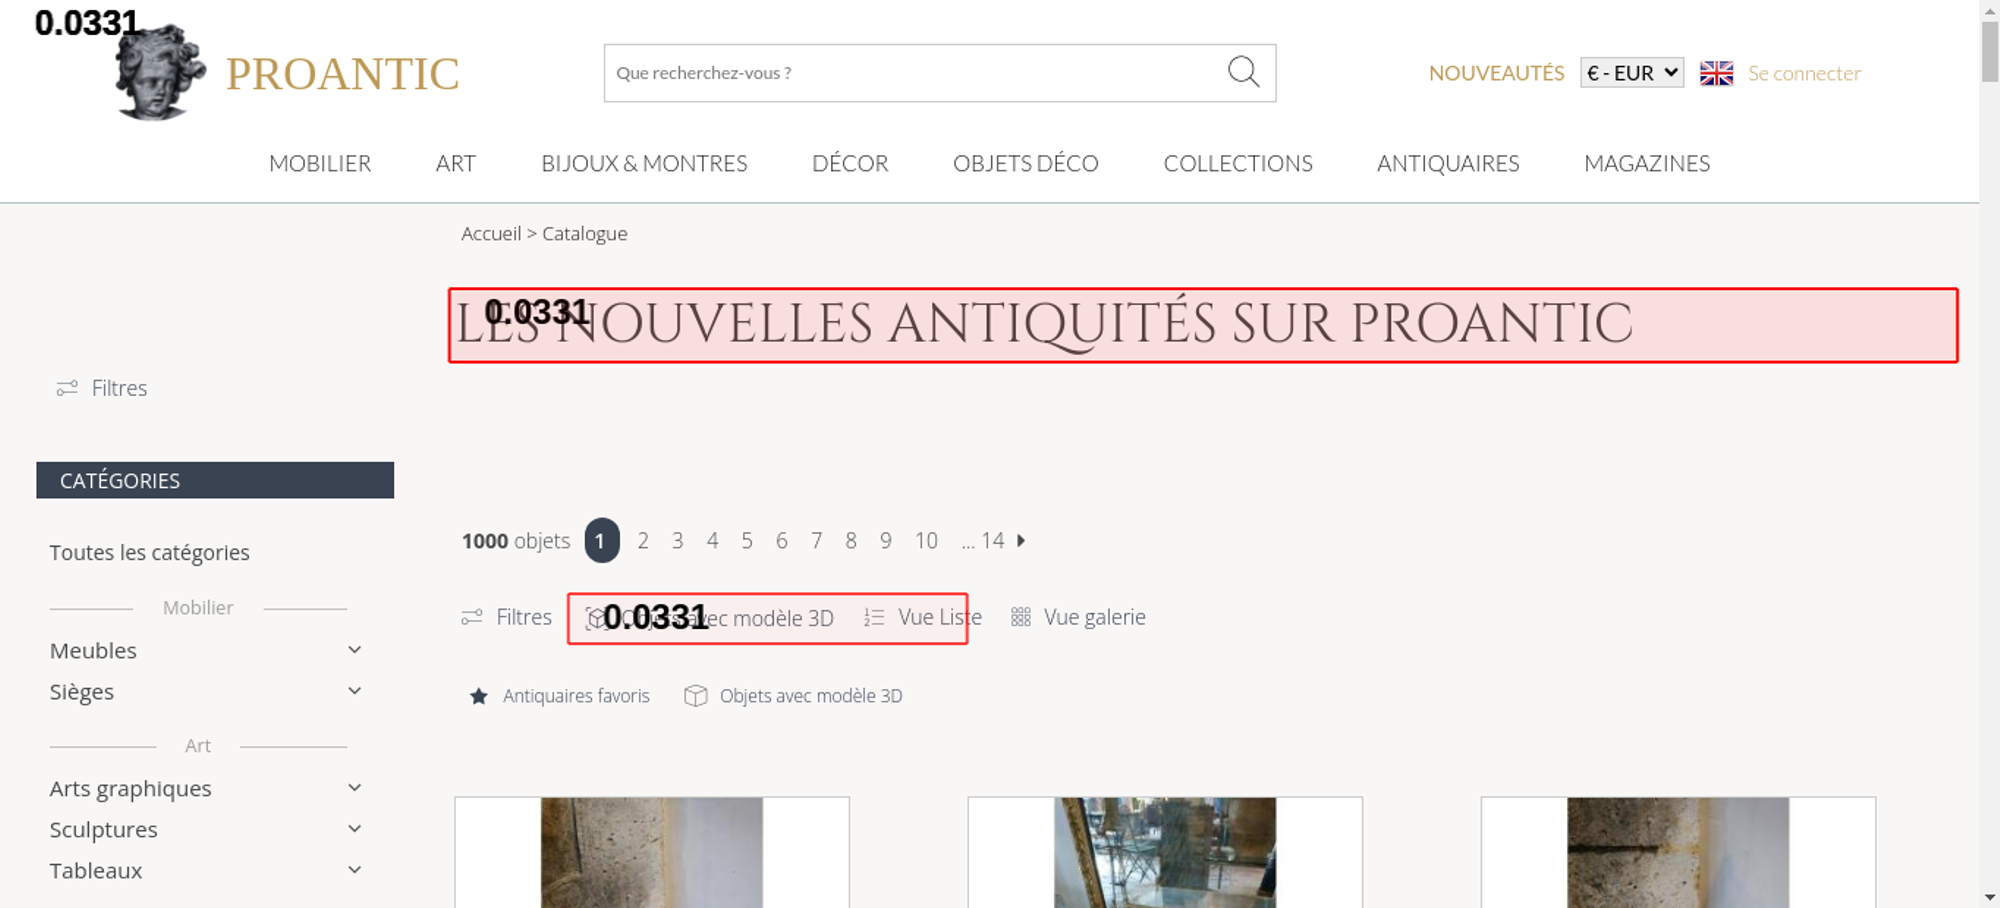Click the 3D cube icon beside Objets avec modèle 3D
The width and height of the screenshot is (2000, 908).
(x=696, y=696)
